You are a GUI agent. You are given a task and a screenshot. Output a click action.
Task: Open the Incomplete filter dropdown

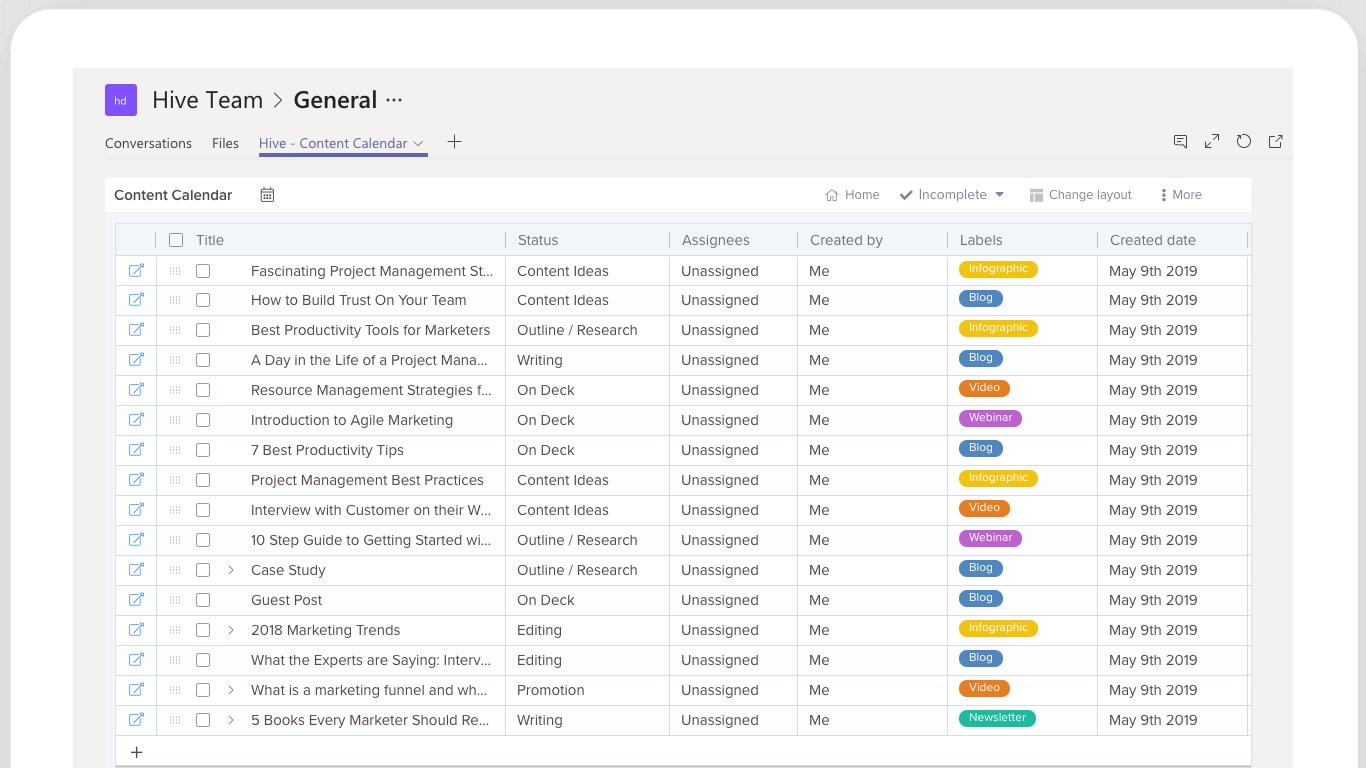(952, 195)
